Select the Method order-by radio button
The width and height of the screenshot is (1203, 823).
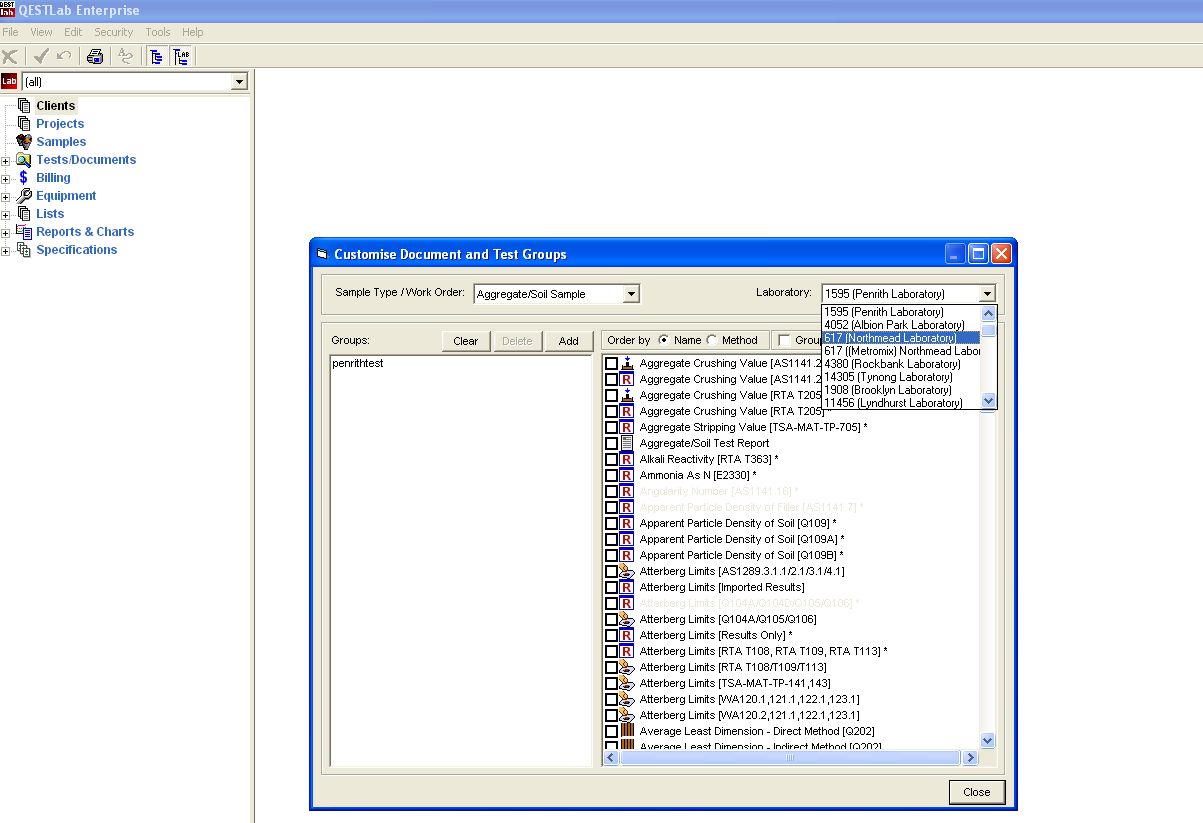(x=712, y=341)
